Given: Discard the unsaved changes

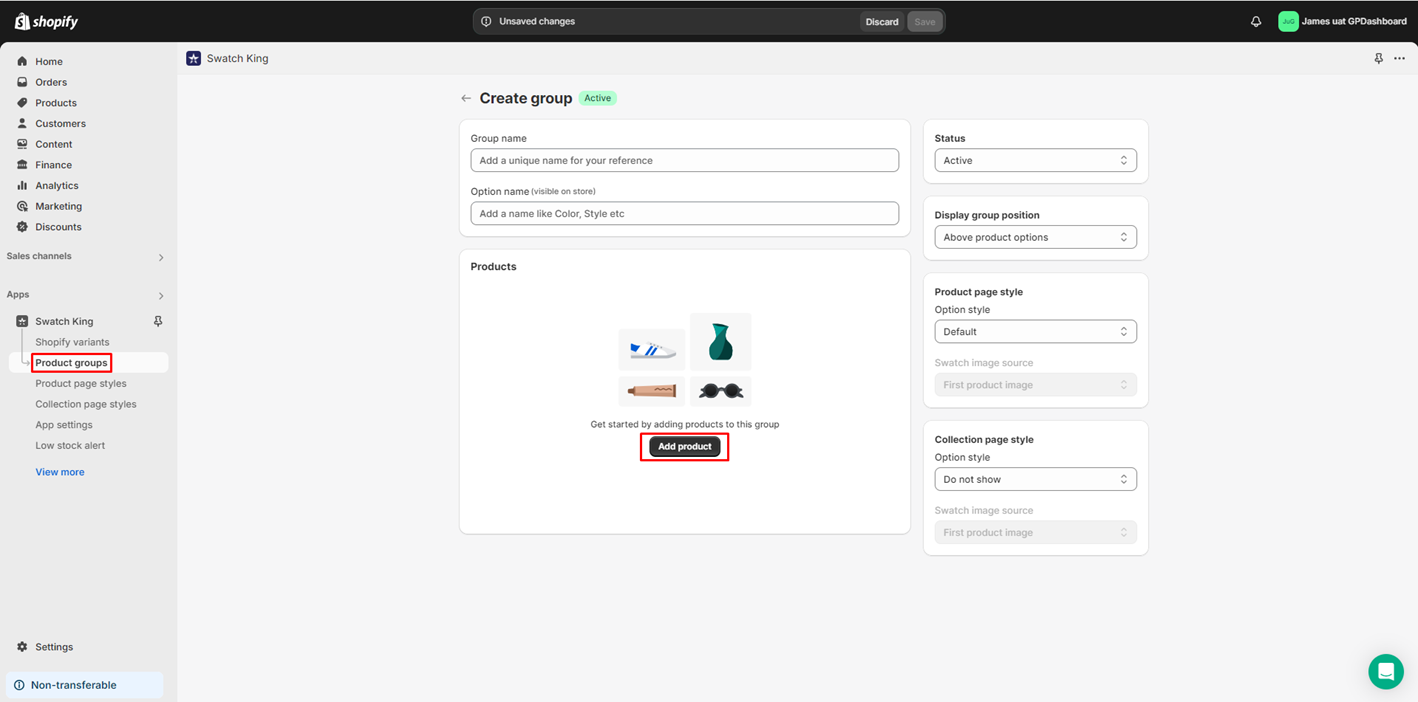Looking at the screenshot, I should click(881, 21).
